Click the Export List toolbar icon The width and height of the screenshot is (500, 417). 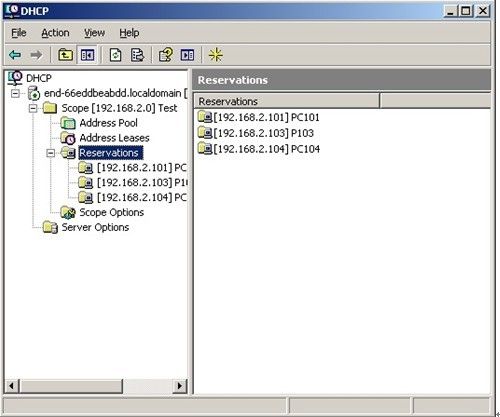[x=137, y=55]
